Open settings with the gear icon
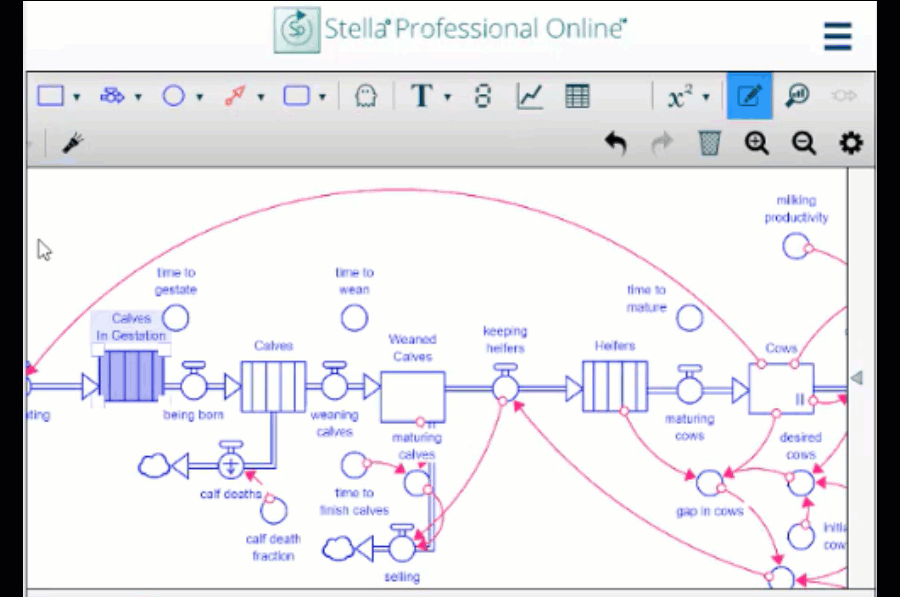This screenshot has width=900, height=597. pyautogui.click(x=851, y=143)
